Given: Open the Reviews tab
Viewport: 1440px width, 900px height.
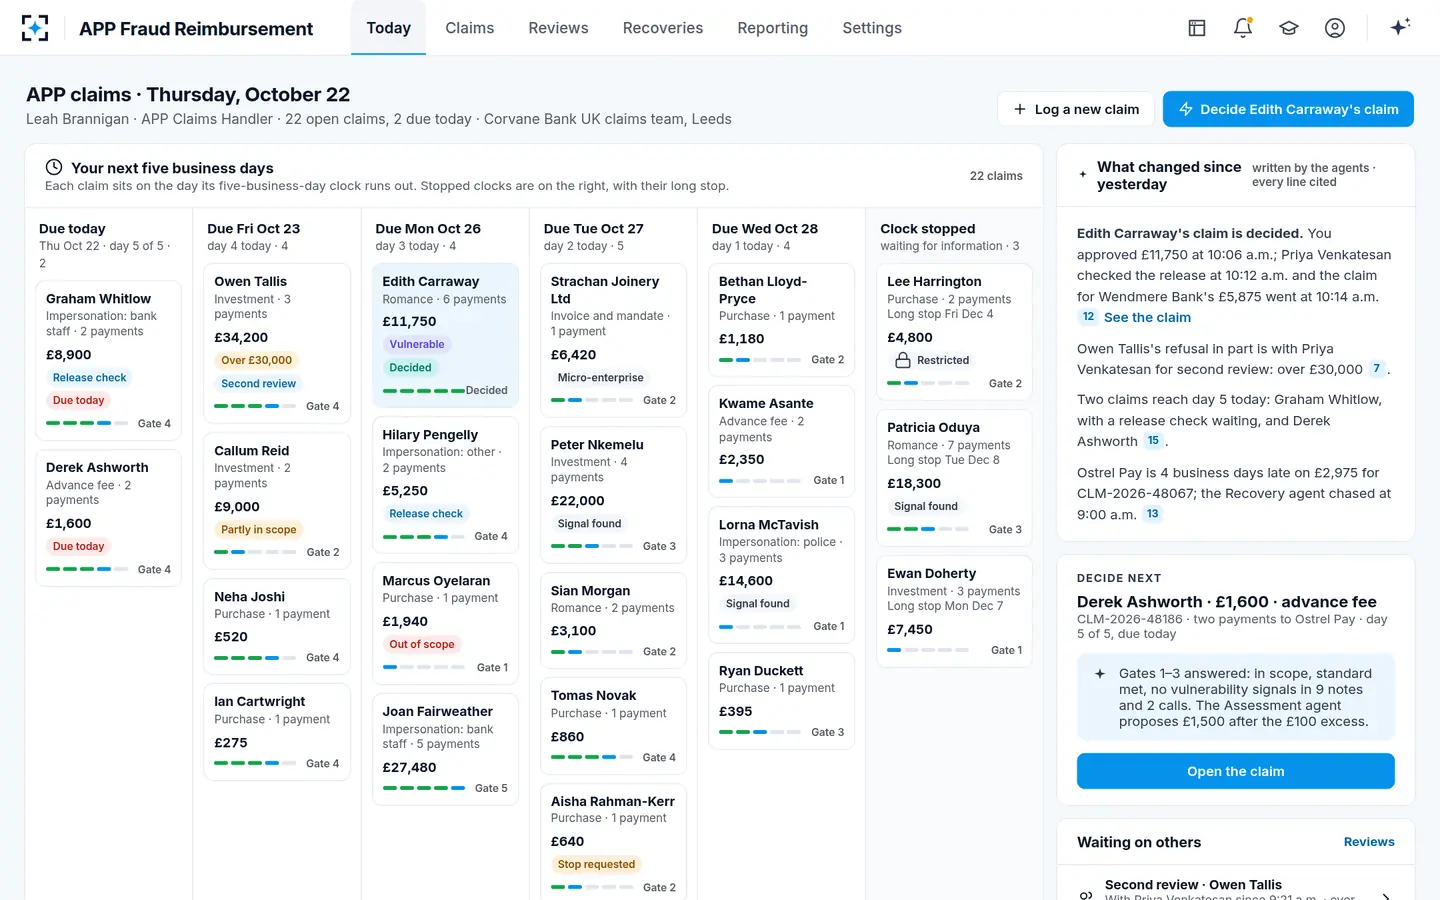Looking at the screenshot, I should (558, 28).
